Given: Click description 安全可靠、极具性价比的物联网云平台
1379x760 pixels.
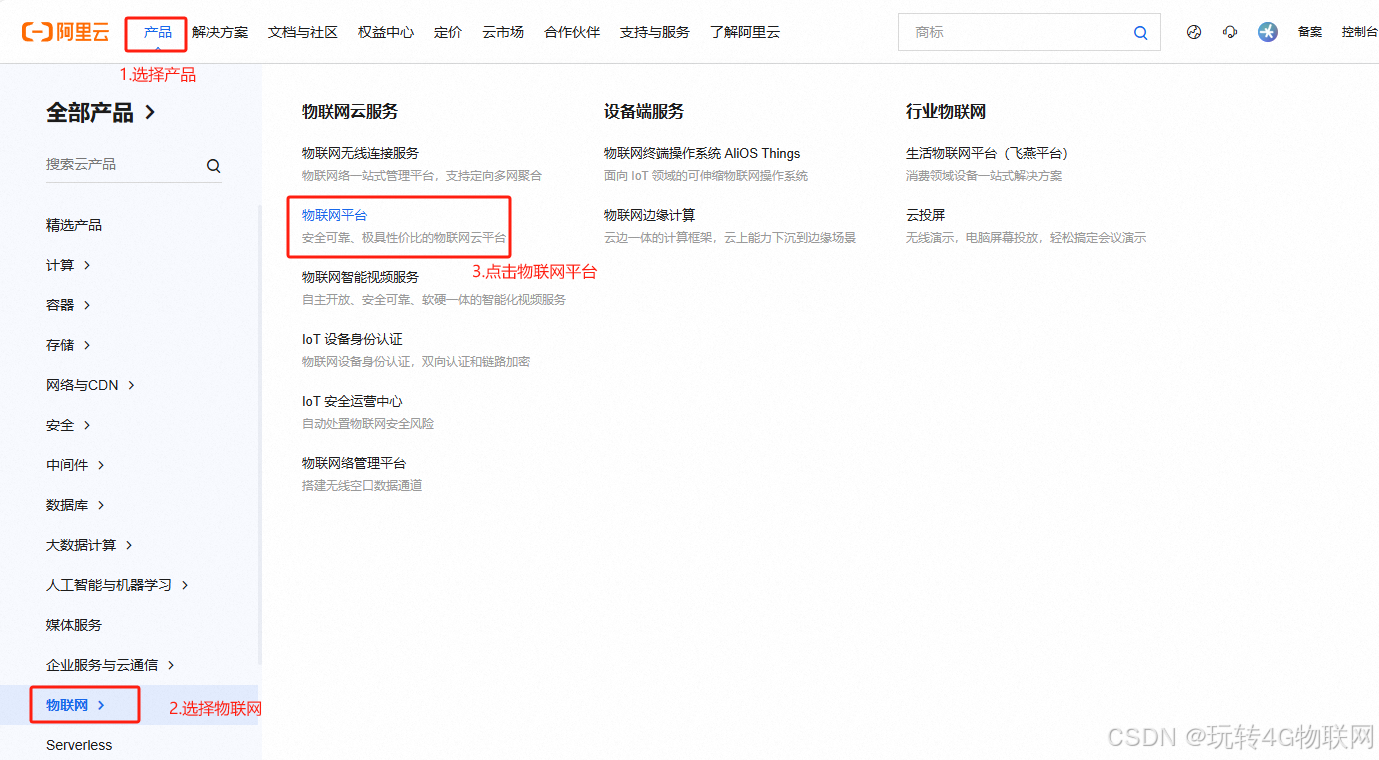Looking at the screenshot, I should tap(404, 238).
